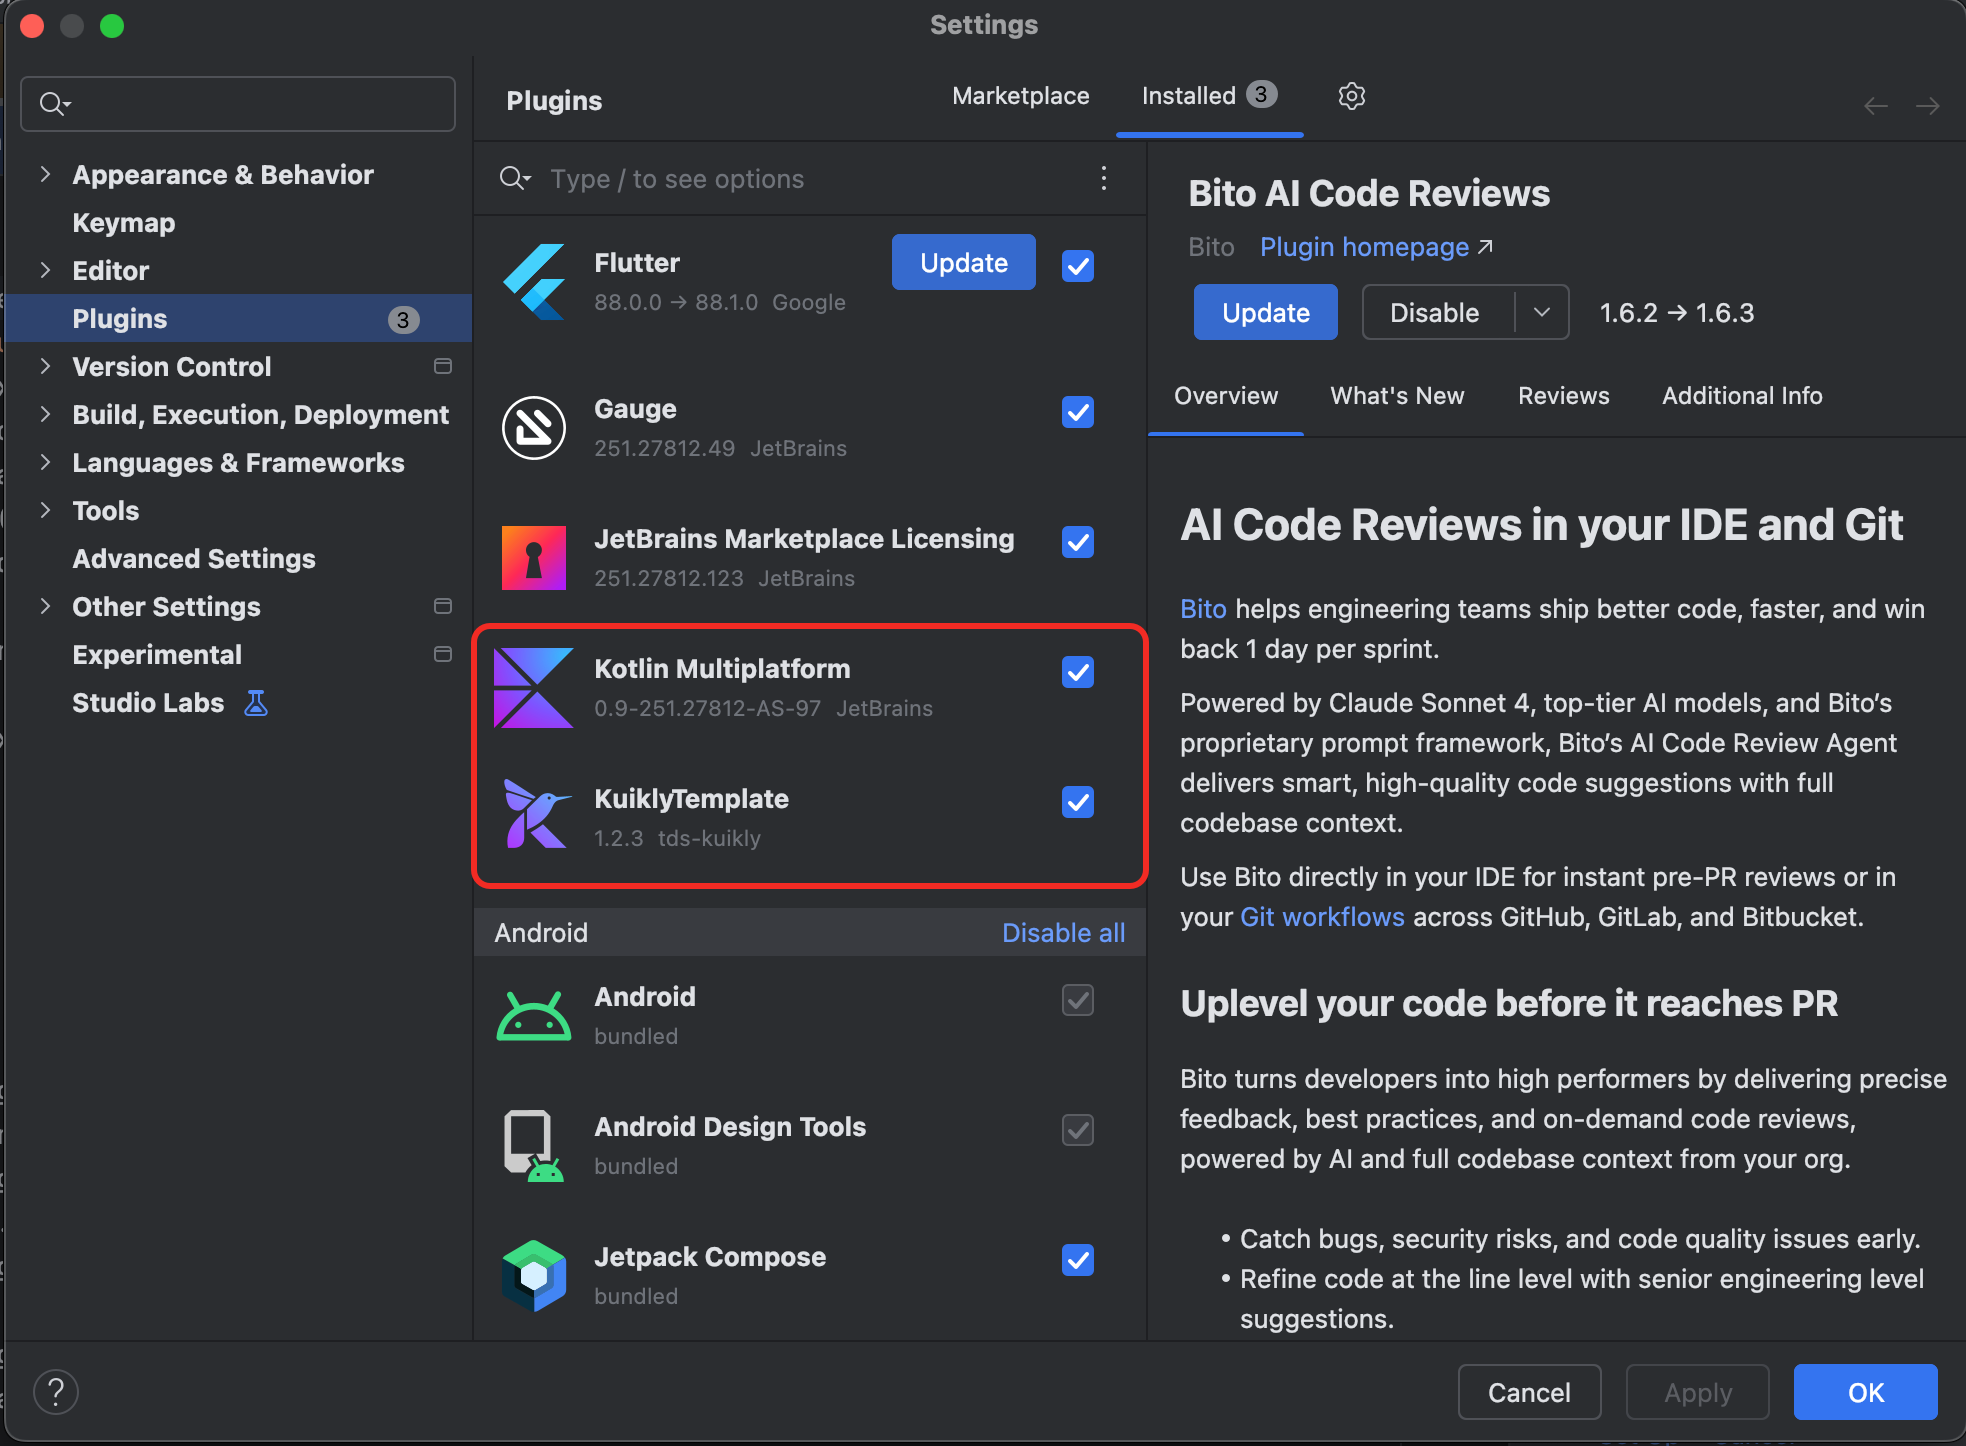
Task: Click the Update button for Flutter
Action: (x=963, y=263)
